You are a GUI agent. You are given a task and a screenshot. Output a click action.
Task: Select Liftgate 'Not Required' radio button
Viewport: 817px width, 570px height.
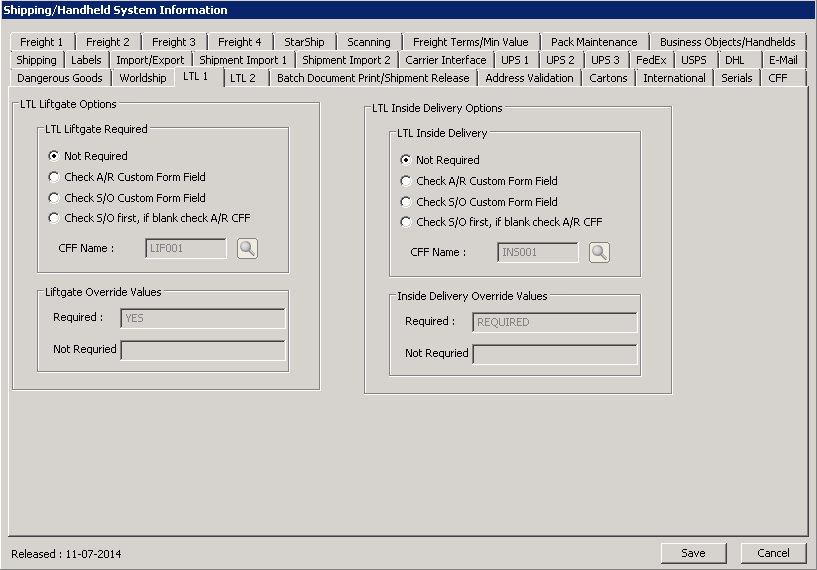pos(54,156)
